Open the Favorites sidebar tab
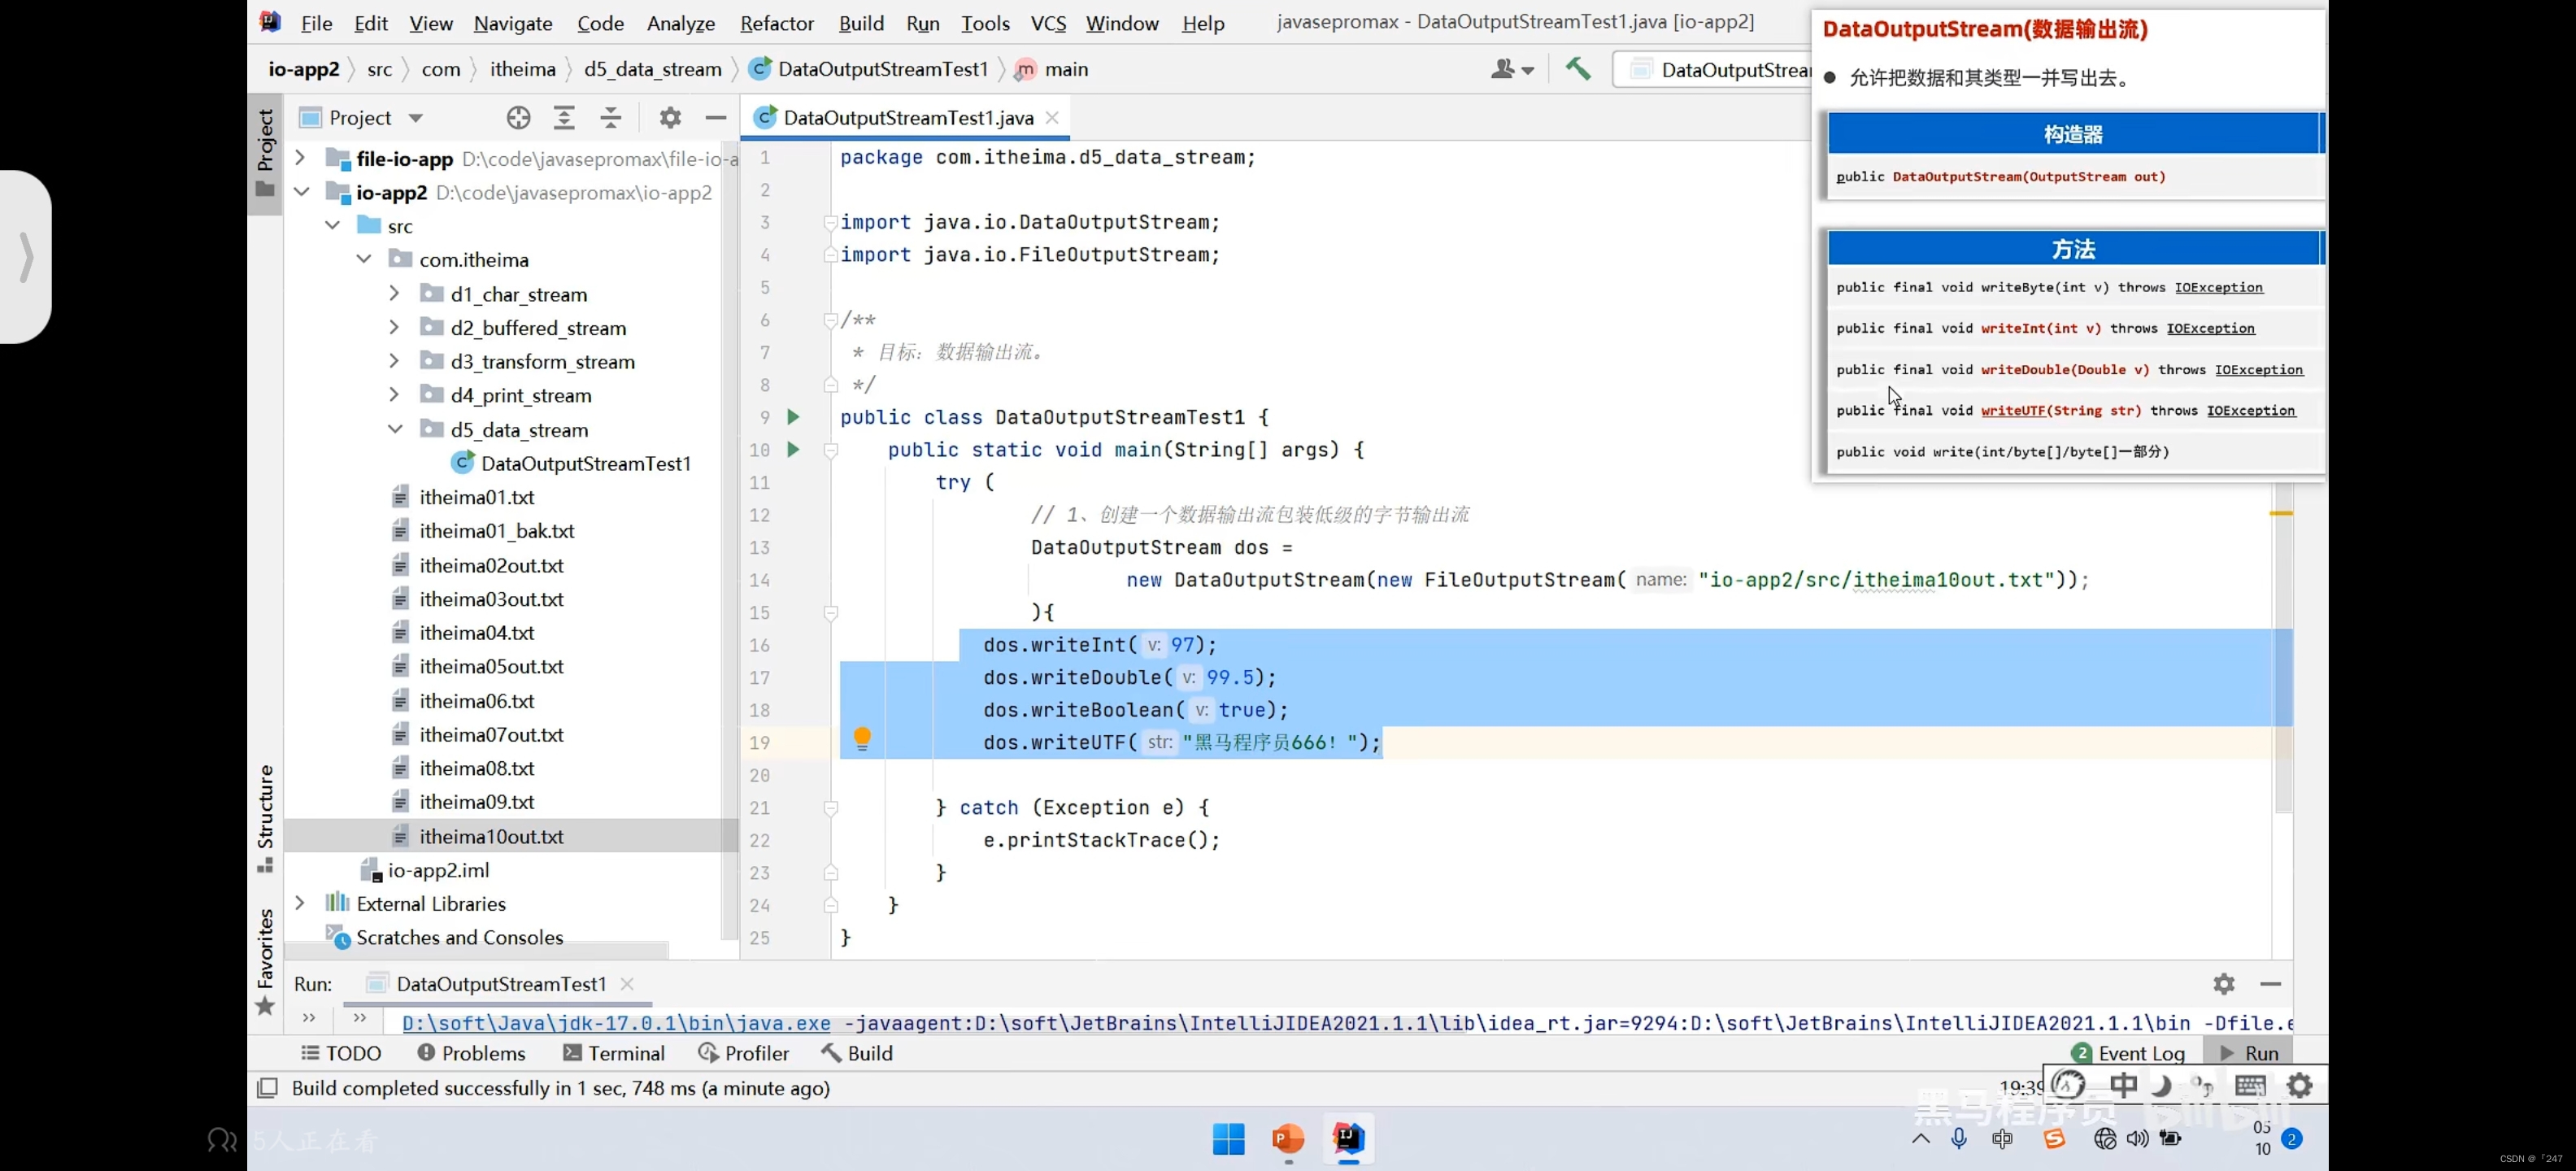This screenshot has width=2576, height=1171. [265, 961]
